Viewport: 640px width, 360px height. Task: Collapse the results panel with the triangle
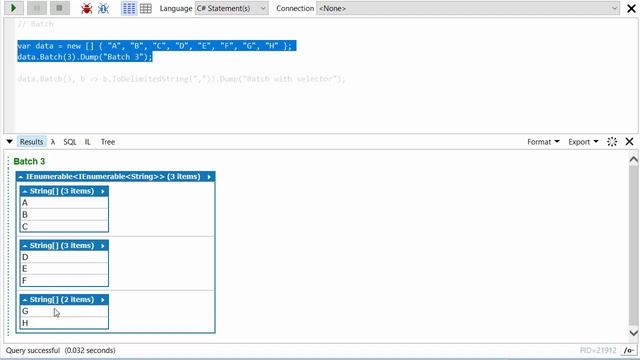[x=9, y=142]
